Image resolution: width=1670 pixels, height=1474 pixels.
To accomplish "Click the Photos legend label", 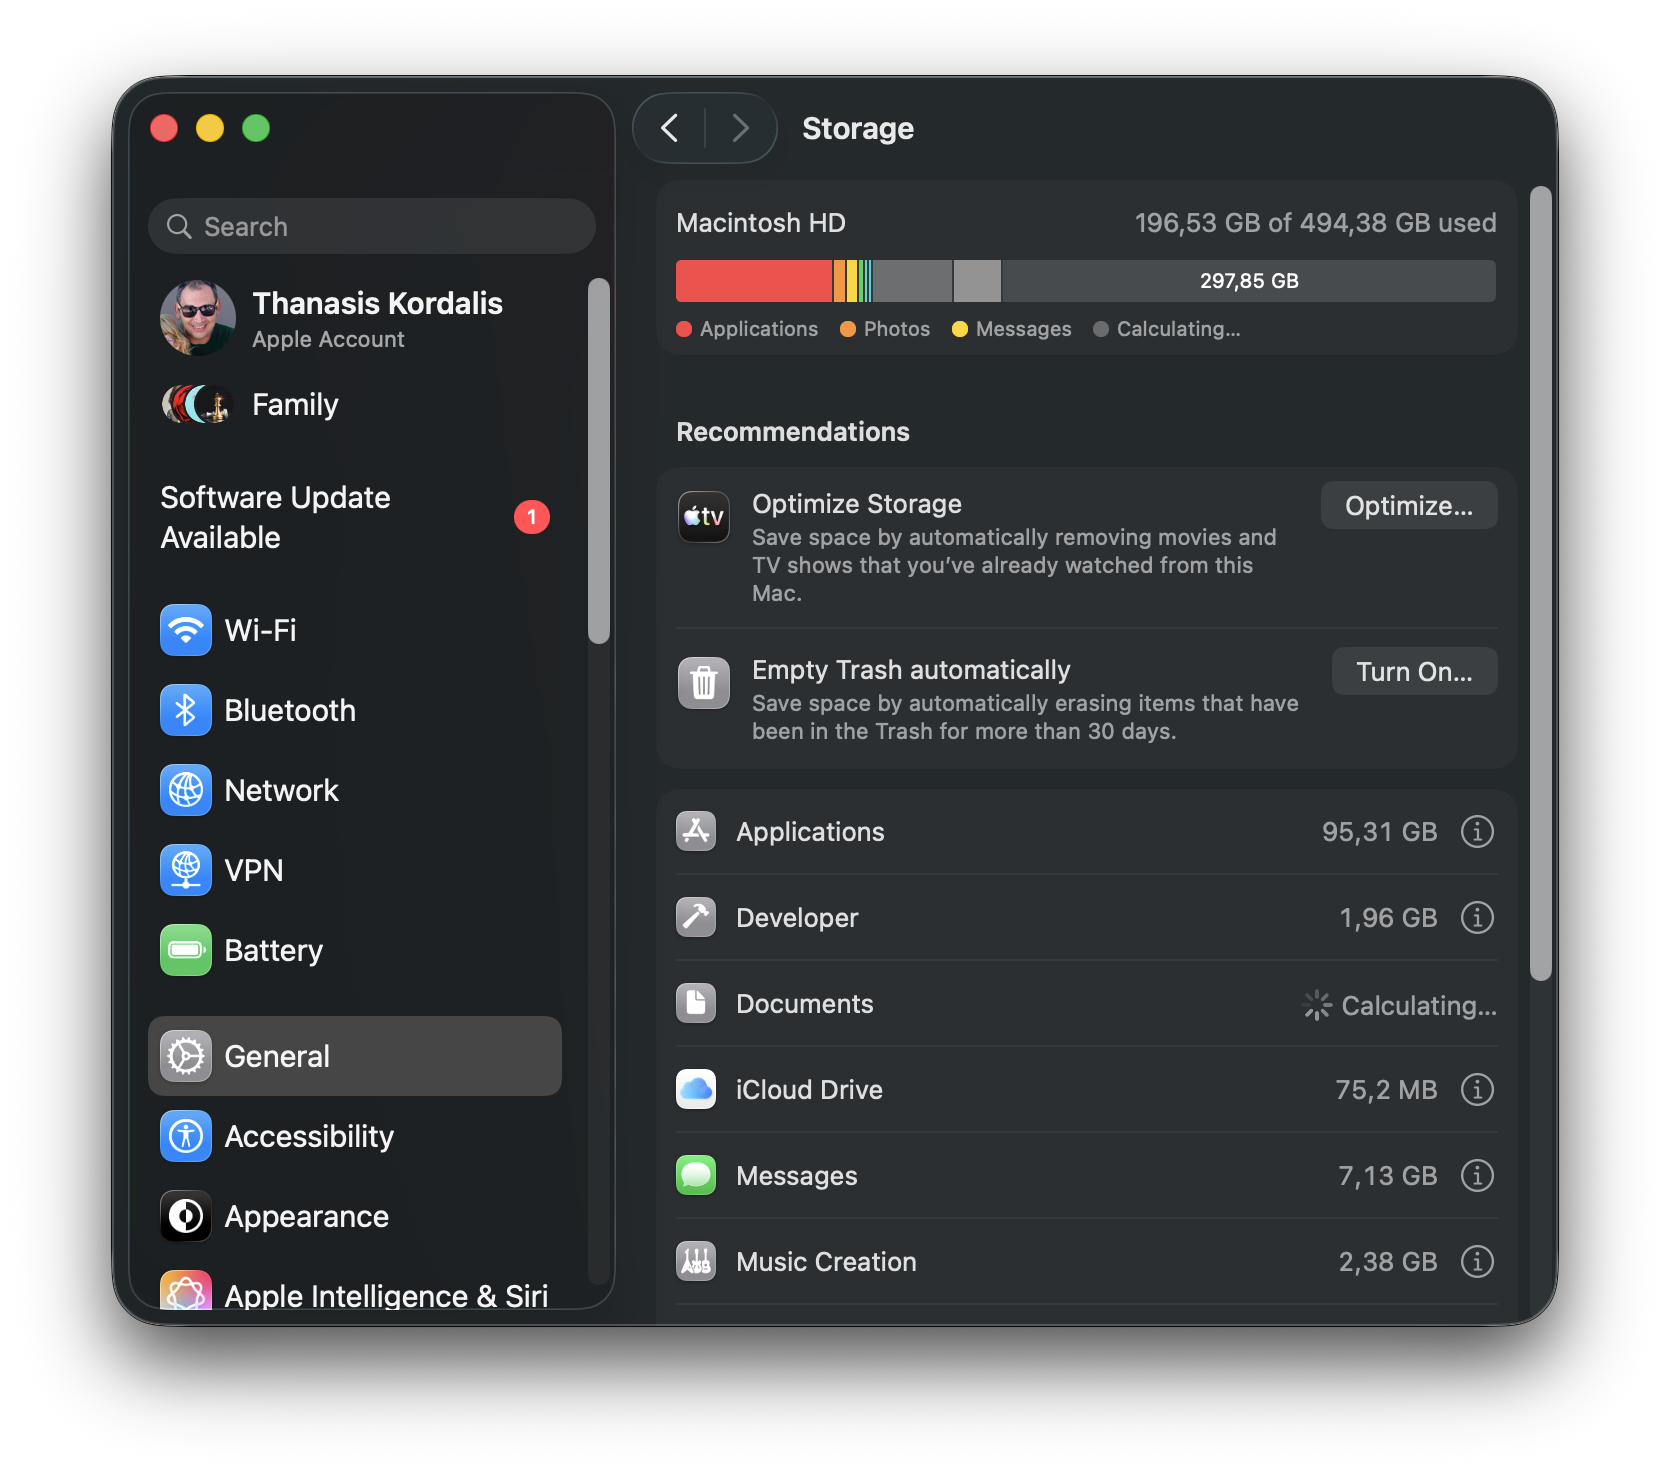I will click(897, 329).
